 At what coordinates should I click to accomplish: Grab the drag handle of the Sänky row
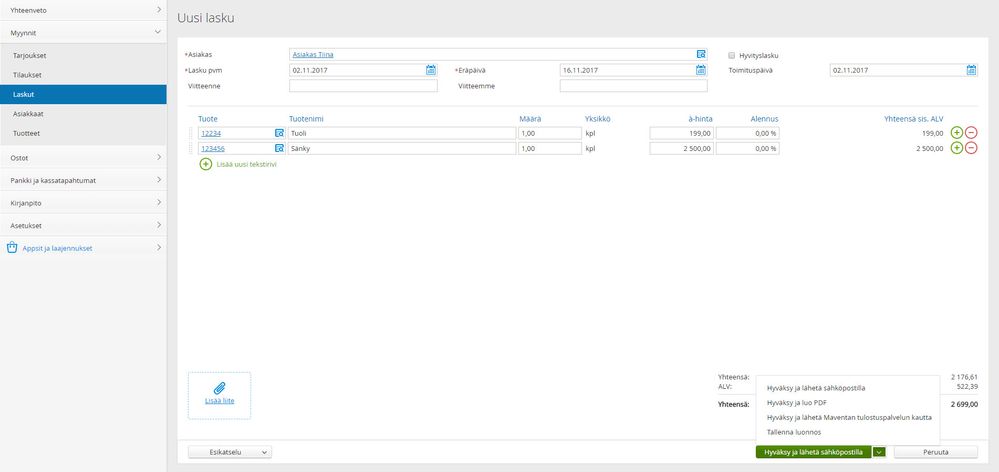(190, 148)
